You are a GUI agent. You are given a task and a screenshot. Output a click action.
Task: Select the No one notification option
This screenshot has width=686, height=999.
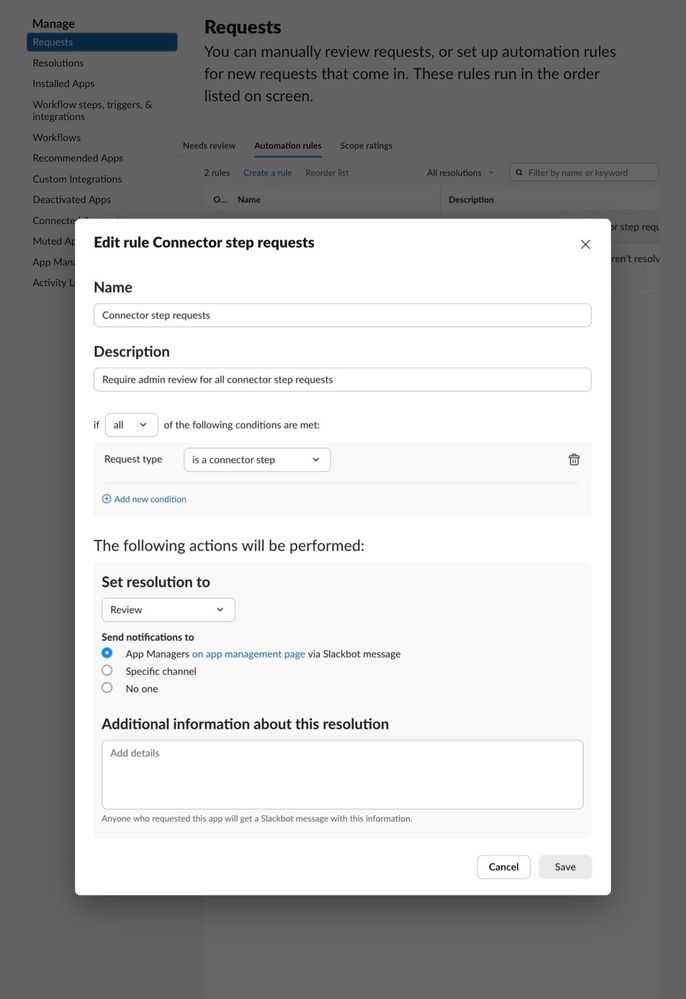pyautogui.click(x=107, y=687)
